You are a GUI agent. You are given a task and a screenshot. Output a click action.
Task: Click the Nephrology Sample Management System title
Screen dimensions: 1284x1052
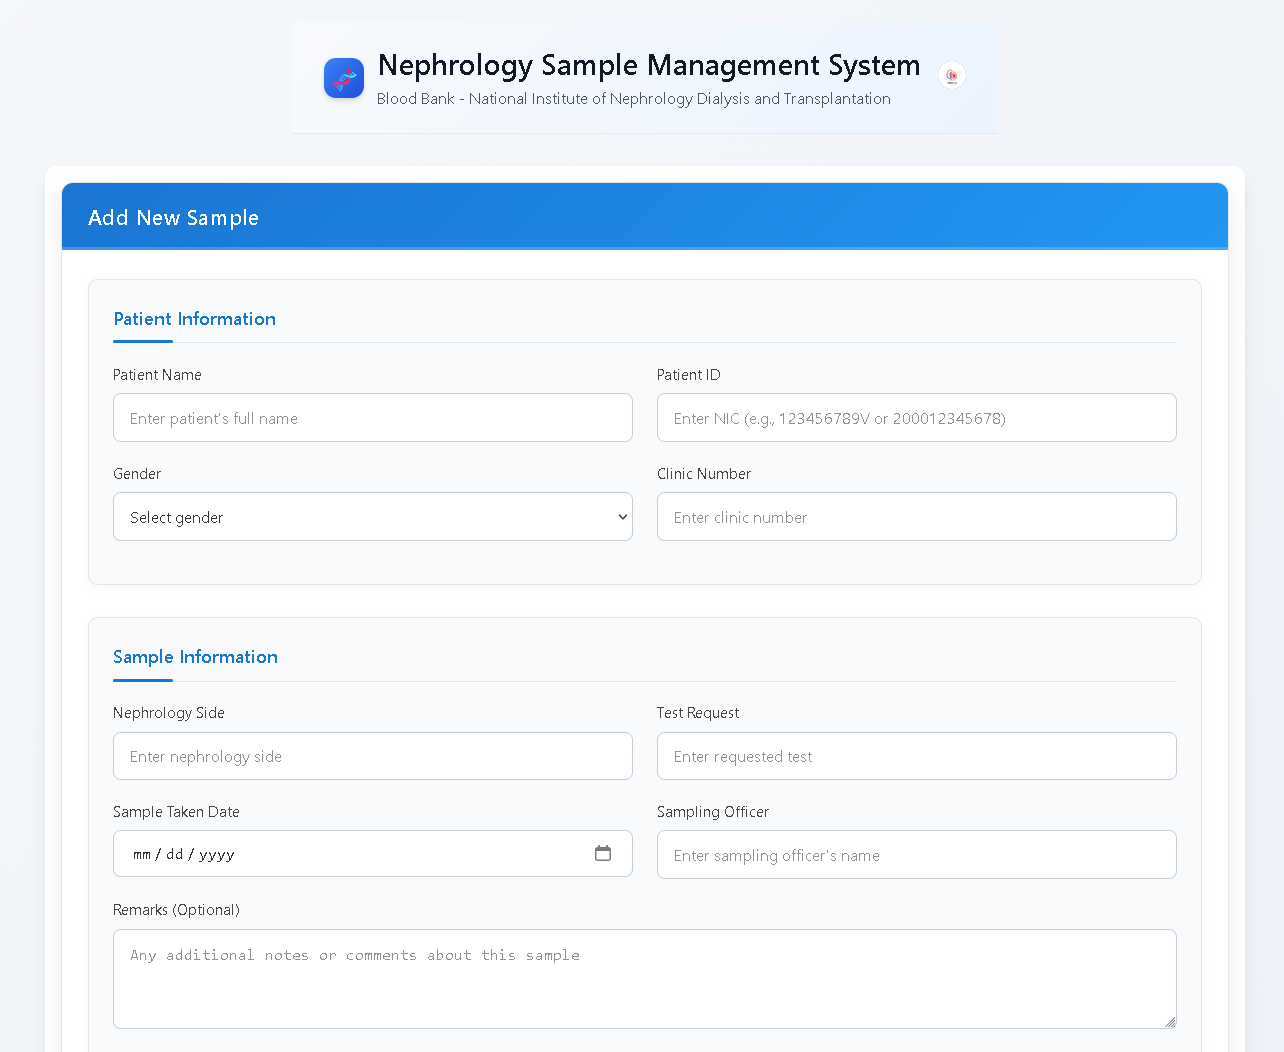pos(649,65)
